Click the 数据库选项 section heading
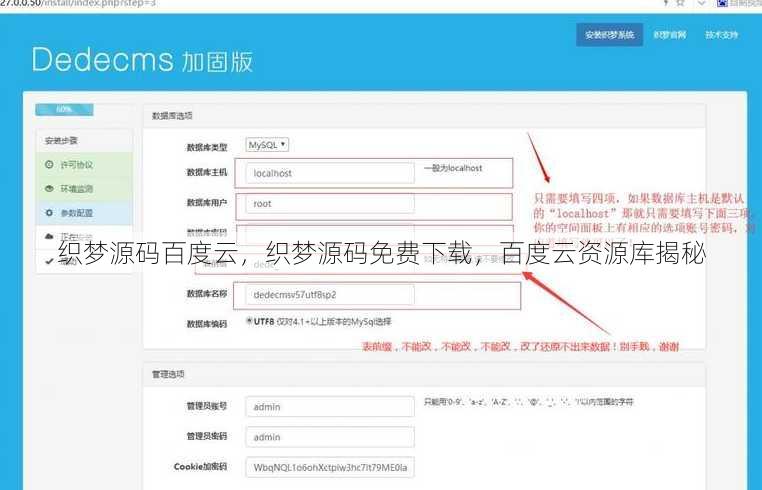The image size is (762, 490). (x=172, y=116)
